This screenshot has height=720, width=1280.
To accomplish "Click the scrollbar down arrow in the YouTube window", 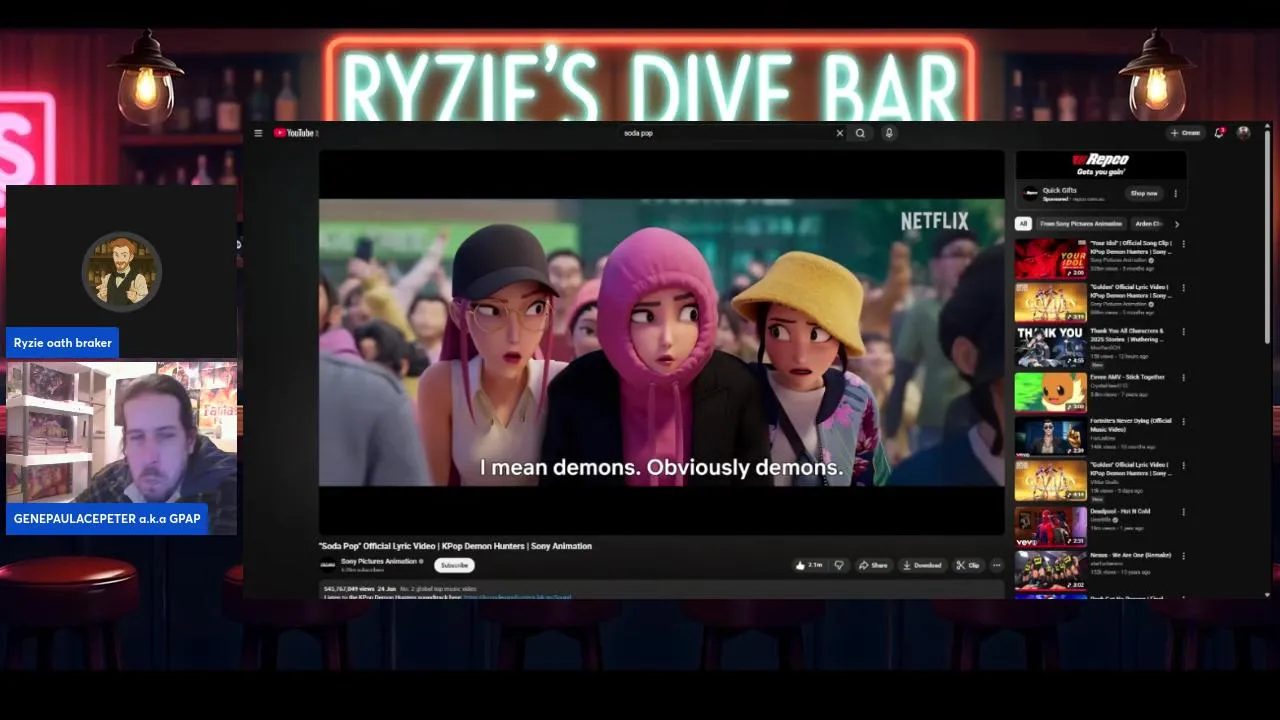I will click(1268, 595).
